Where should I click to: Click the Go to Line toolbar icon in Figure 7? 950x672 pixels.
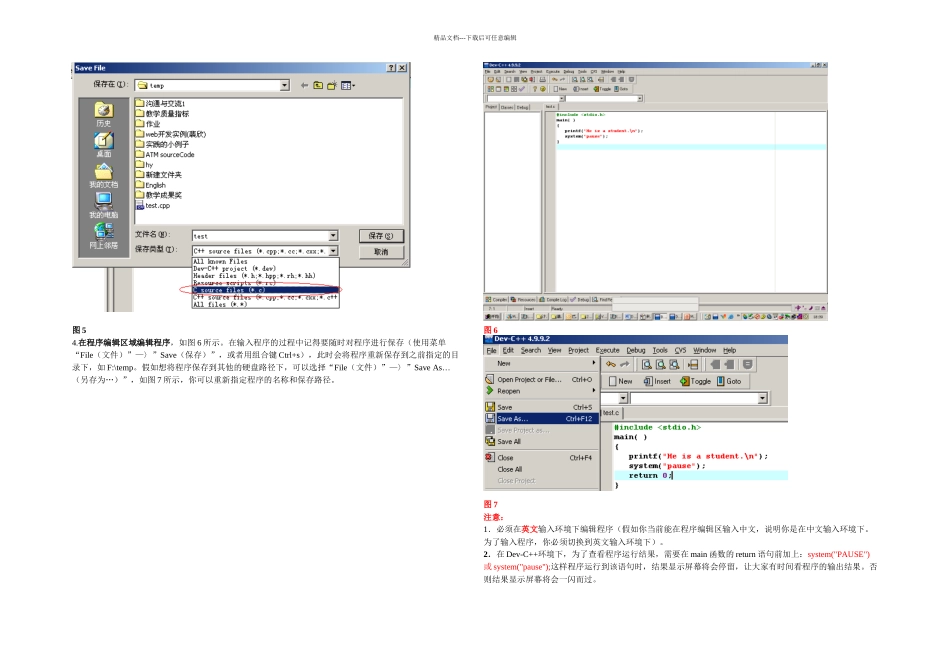coord(693,364)
